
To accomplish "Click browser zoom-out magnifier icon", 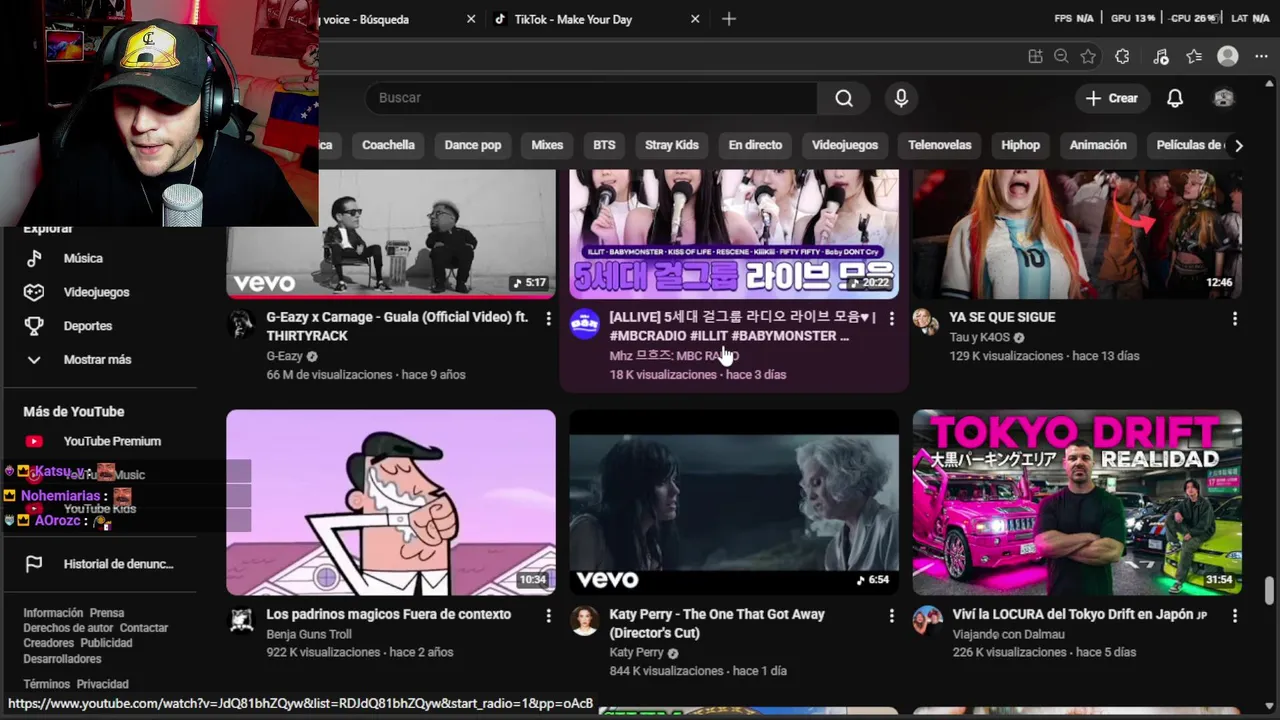I will pos(1062,57).
